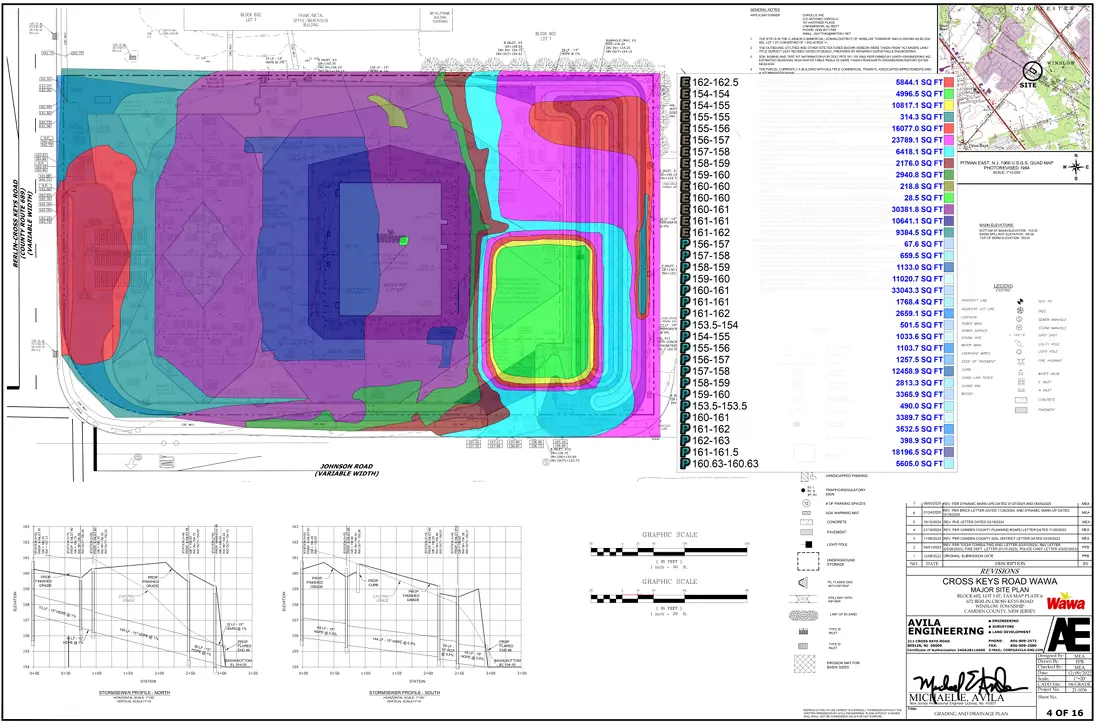
Task: Click the circled SITE marker on the location map
Action: [x=1031, y=71]
